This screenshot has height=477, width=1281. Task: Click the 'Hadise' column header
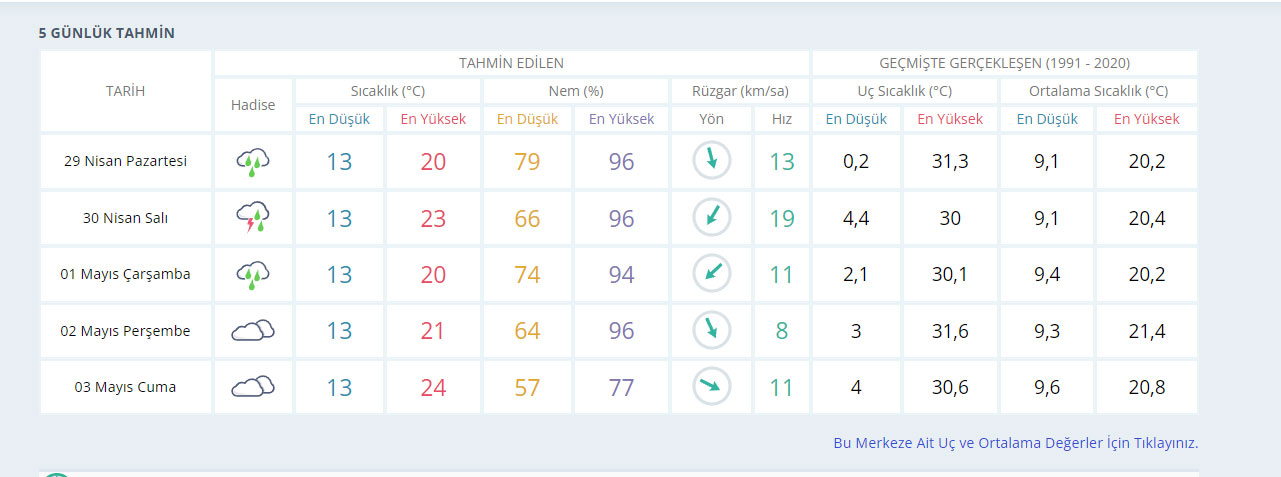click(253, 105)
